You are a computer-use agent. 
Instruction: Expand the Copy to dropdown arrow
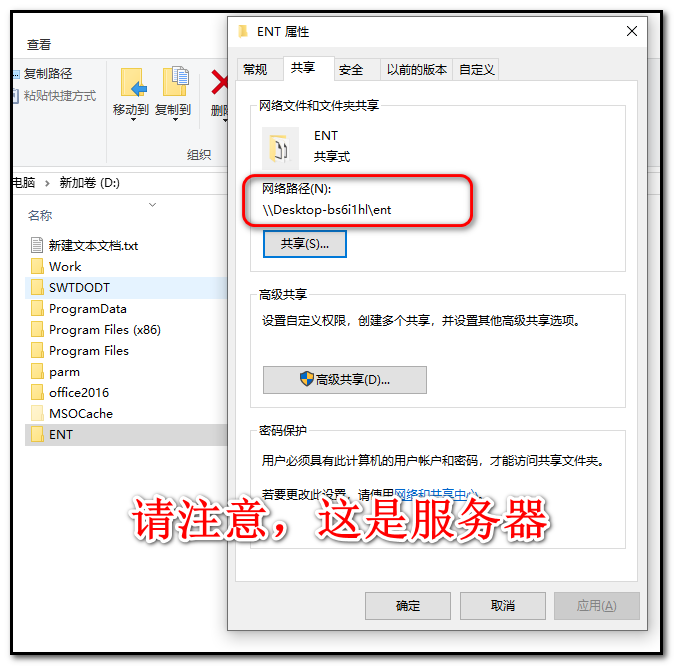175,120
